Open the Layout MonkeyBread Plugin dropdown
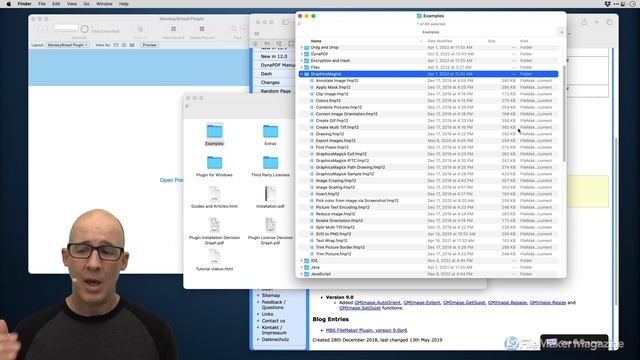Image resolution: width=640 pixels, height=360 pixels. point(67,45)
